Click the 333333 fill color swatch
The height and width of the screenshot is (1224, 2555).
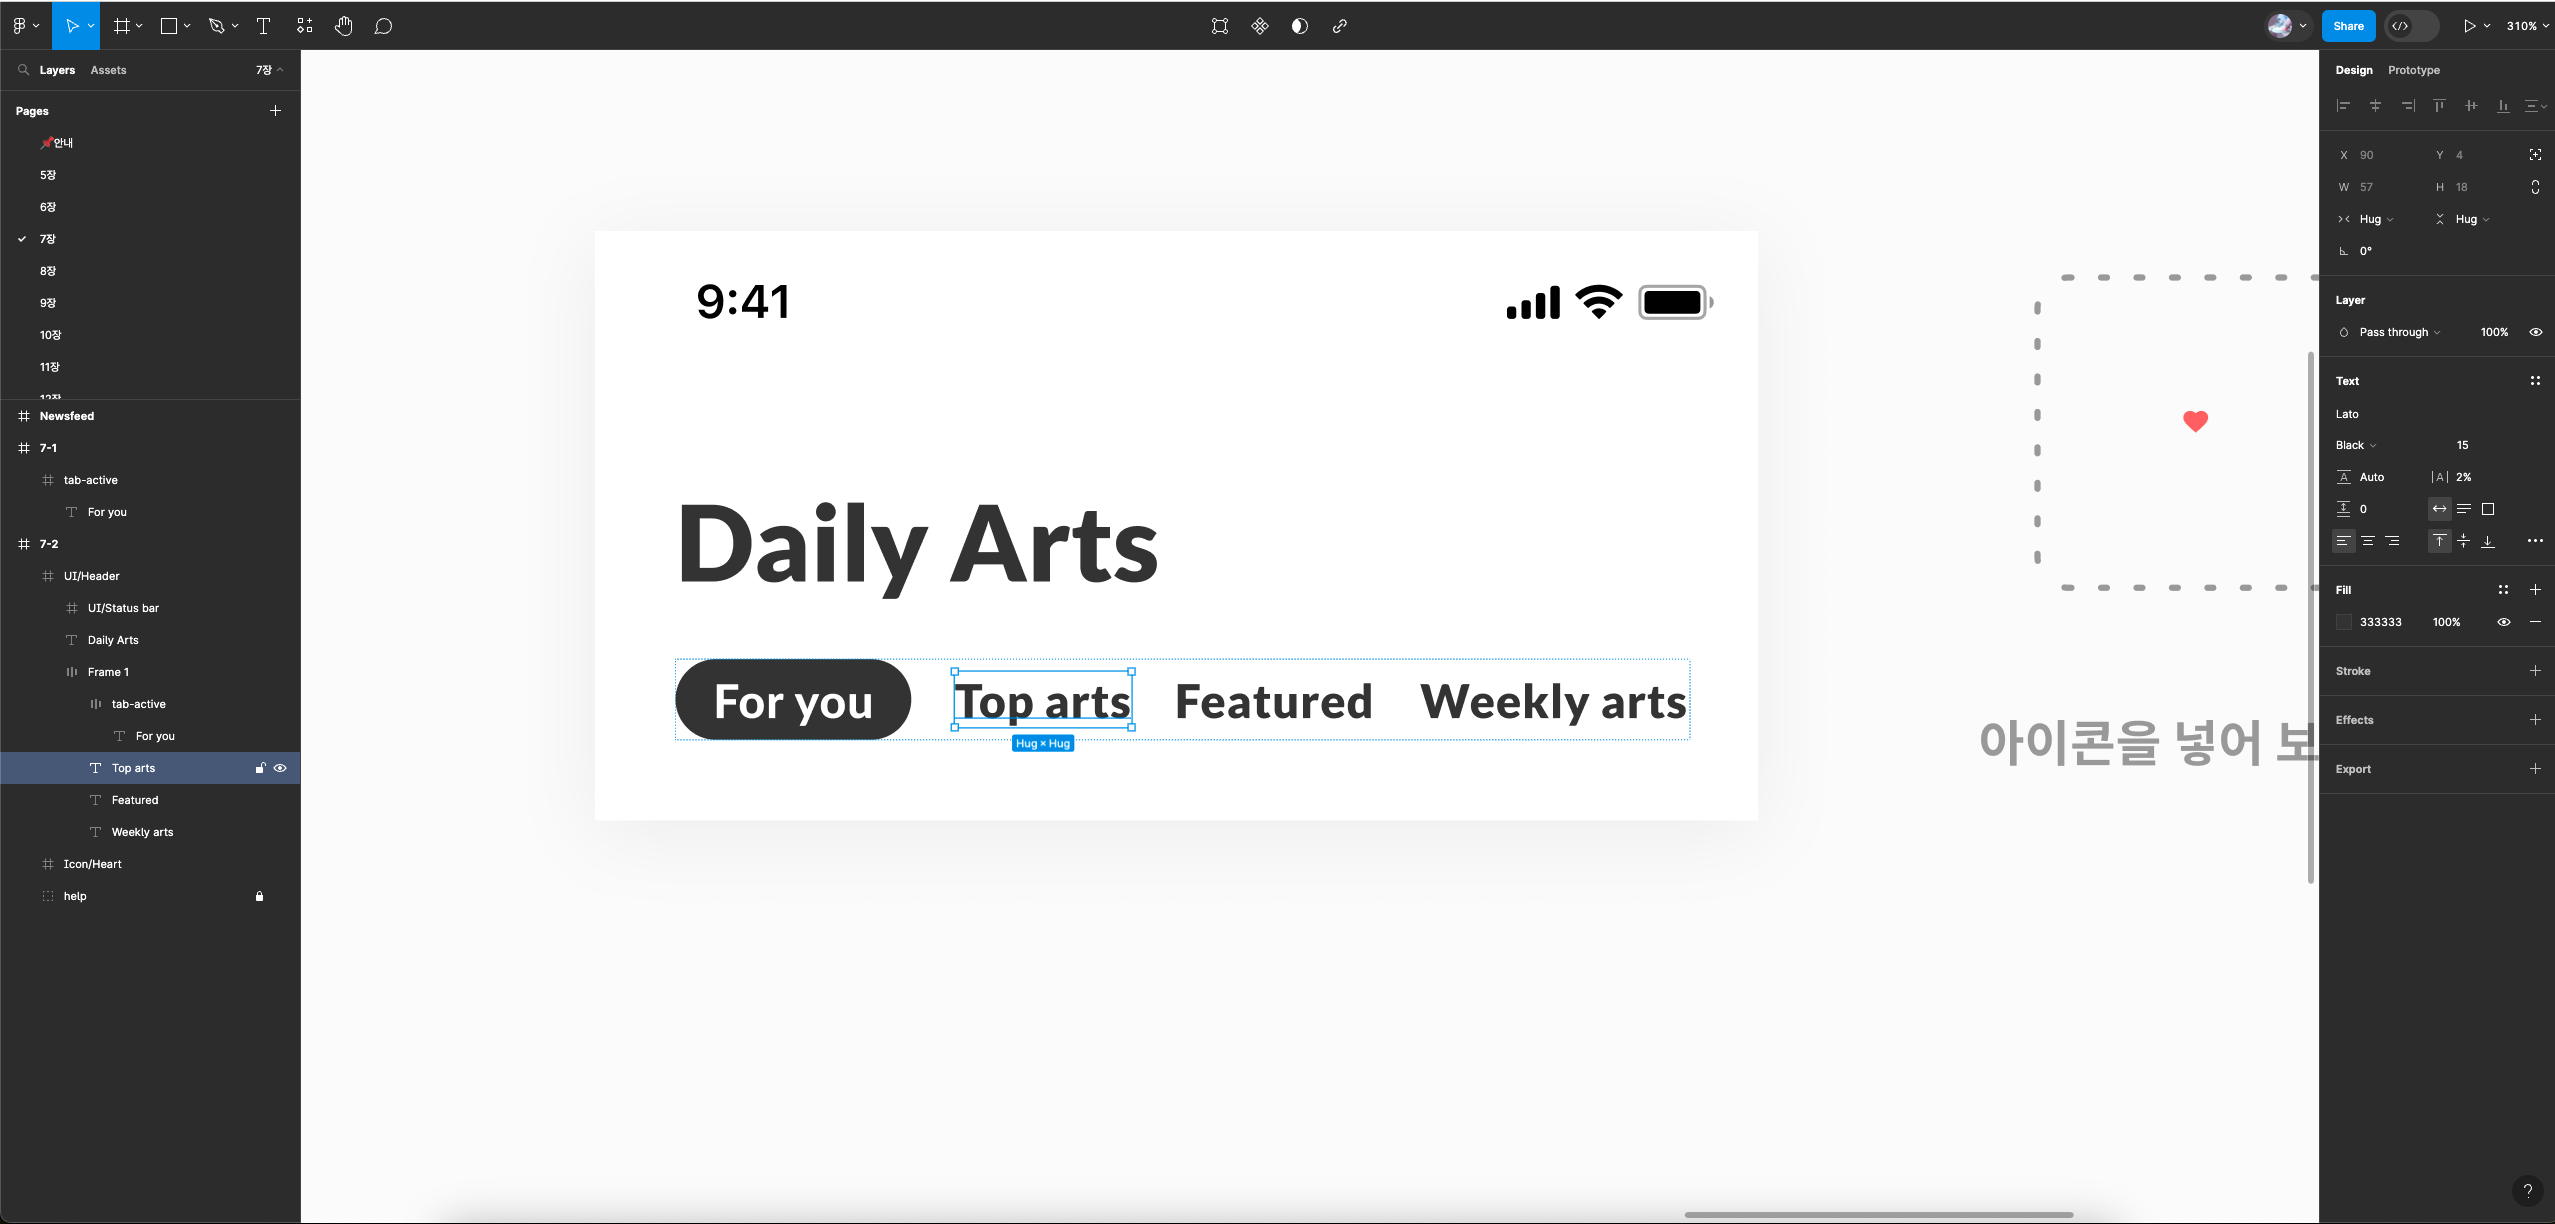click(x=2343, y=622)
